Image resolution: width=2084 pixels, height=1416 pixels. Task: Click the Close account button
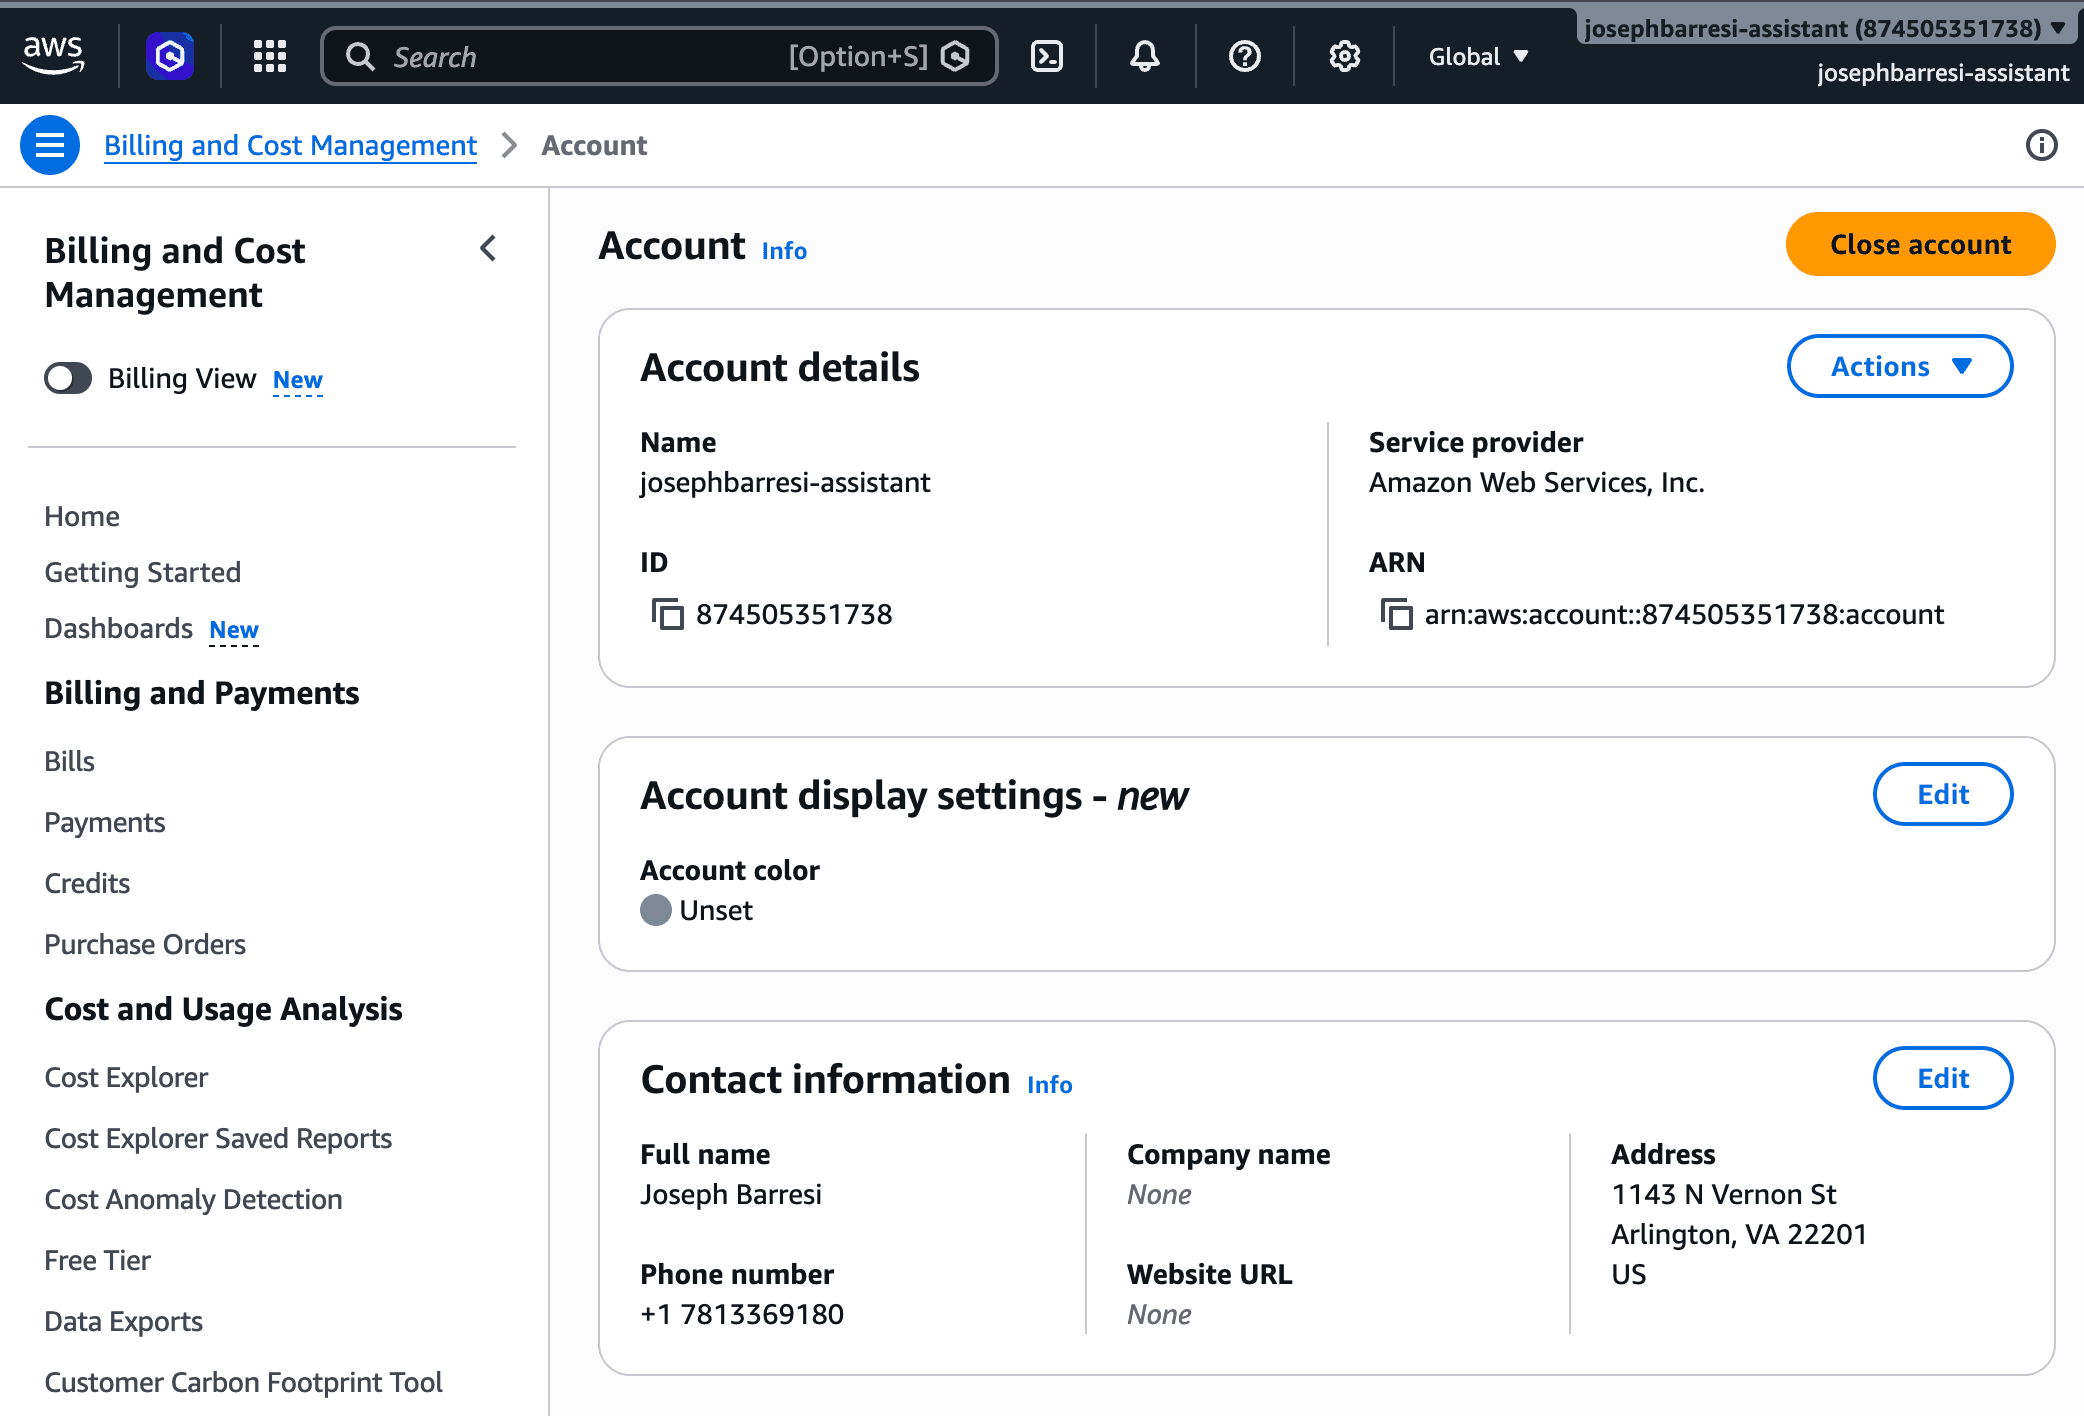1920,244
